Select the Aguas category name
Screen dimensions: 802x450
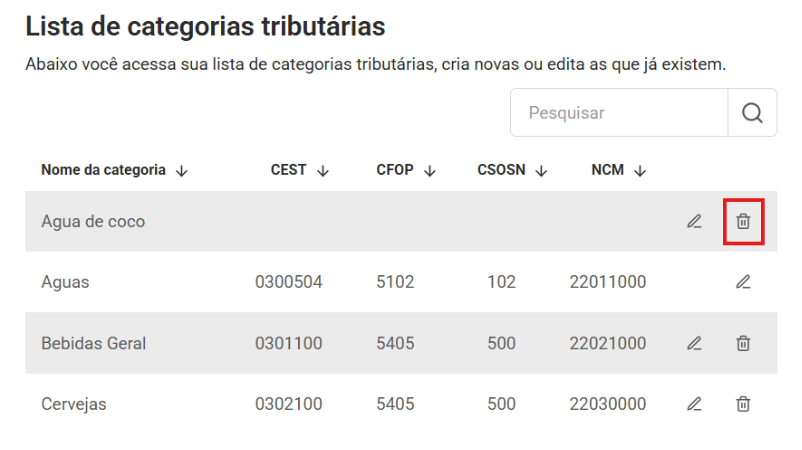(65, 282)
